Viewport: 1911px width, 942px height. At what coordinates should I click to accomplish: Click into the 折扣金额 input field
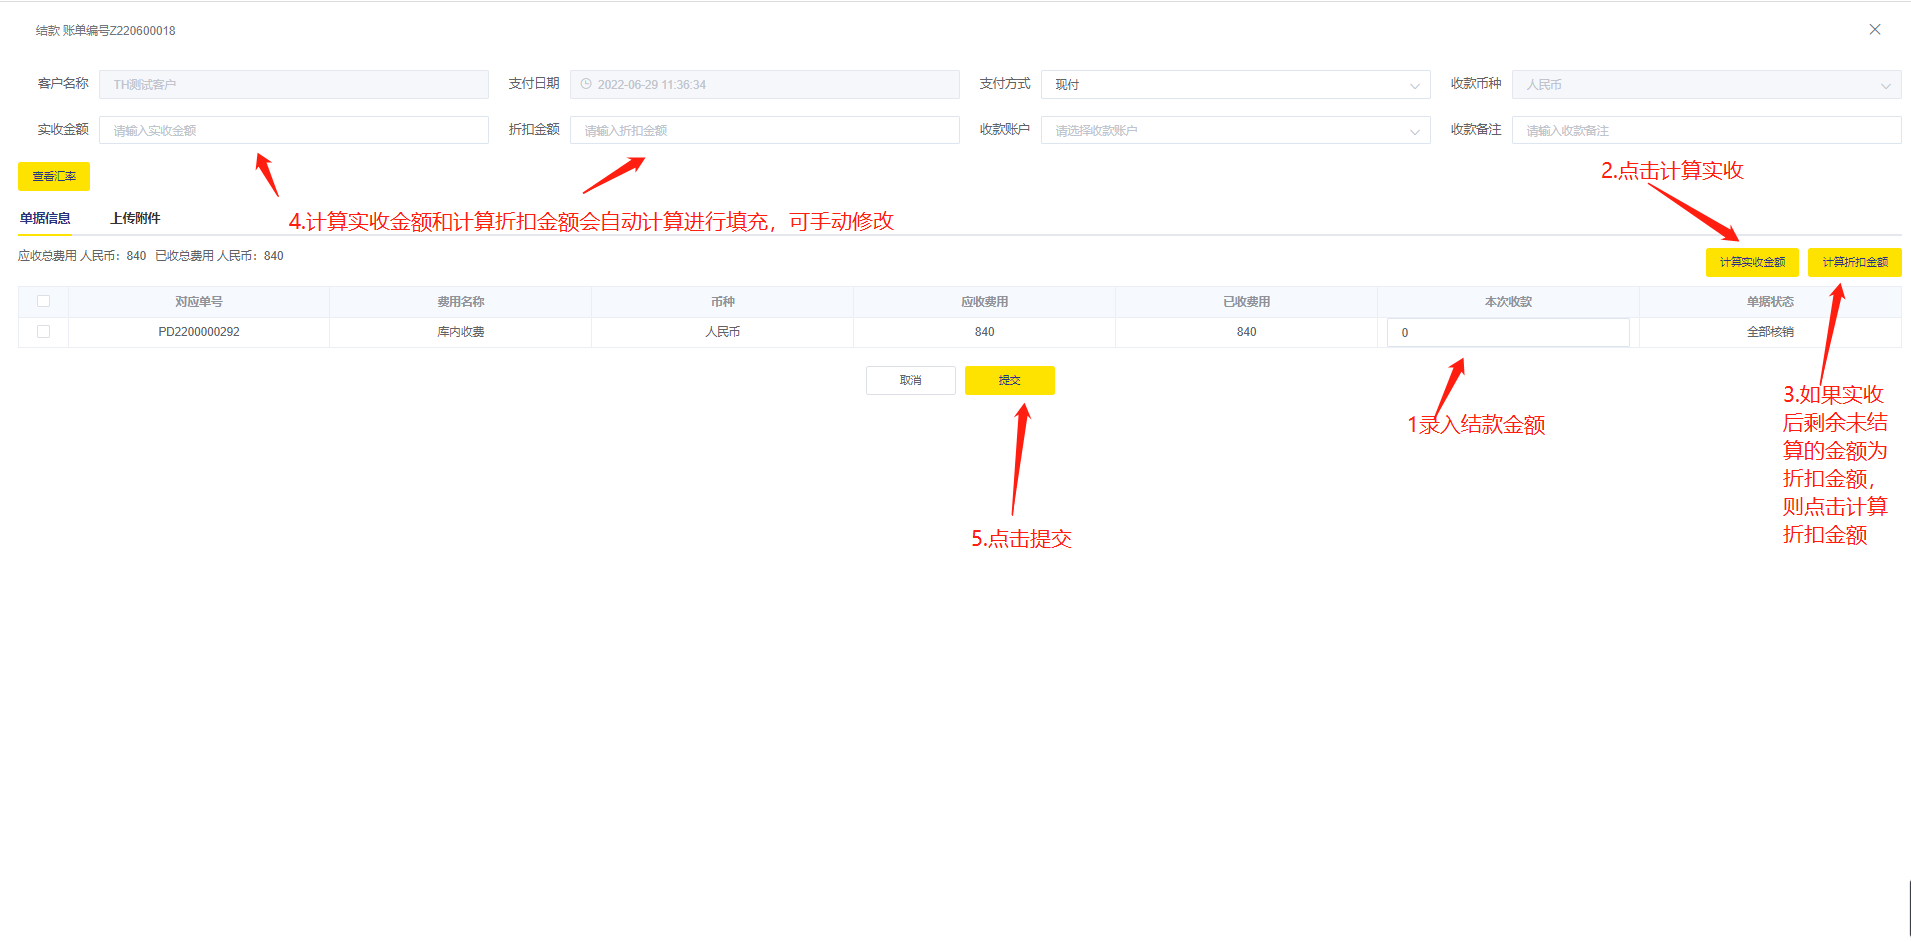tap(764, 131)
